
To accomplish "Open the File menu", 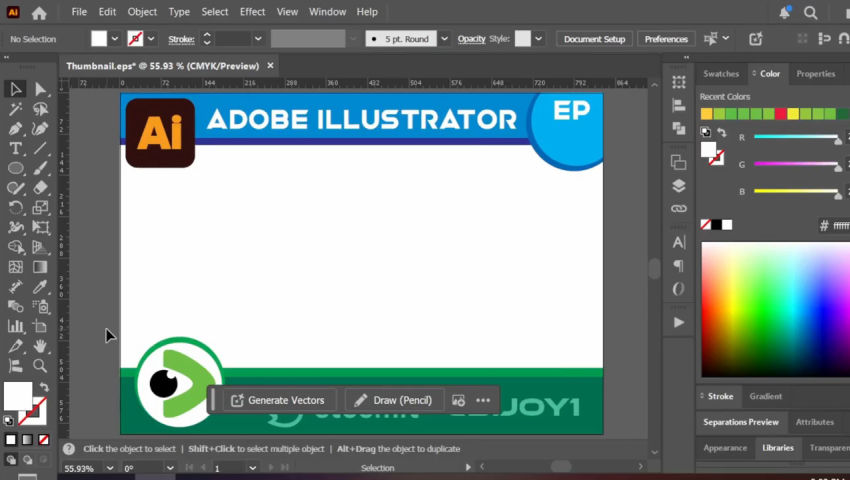I will point(79,12).
